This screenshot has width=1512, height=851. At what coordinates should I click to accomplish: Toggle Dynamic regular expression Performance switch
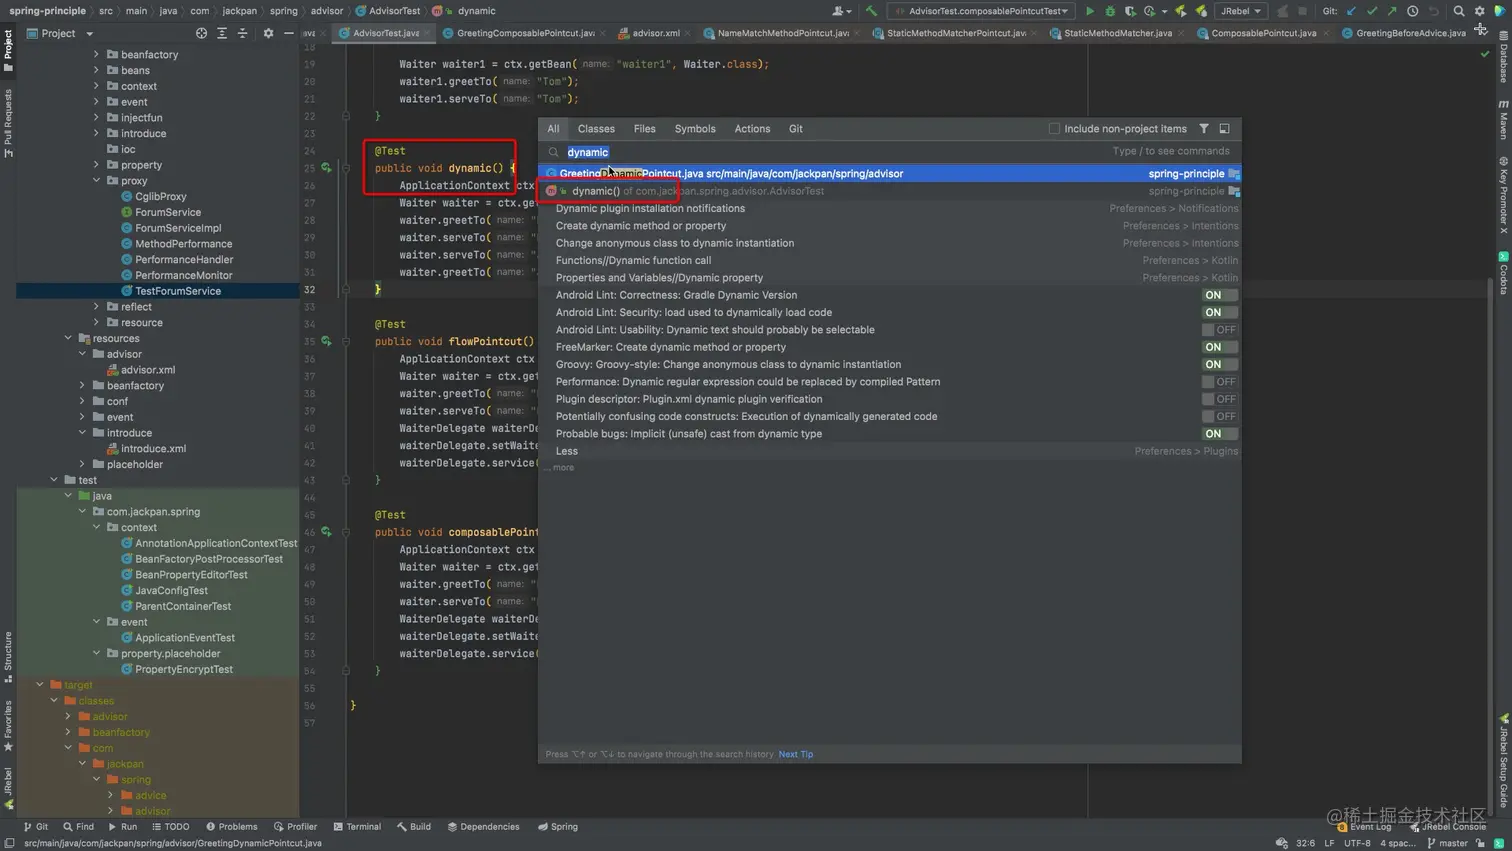[1219, 382]
